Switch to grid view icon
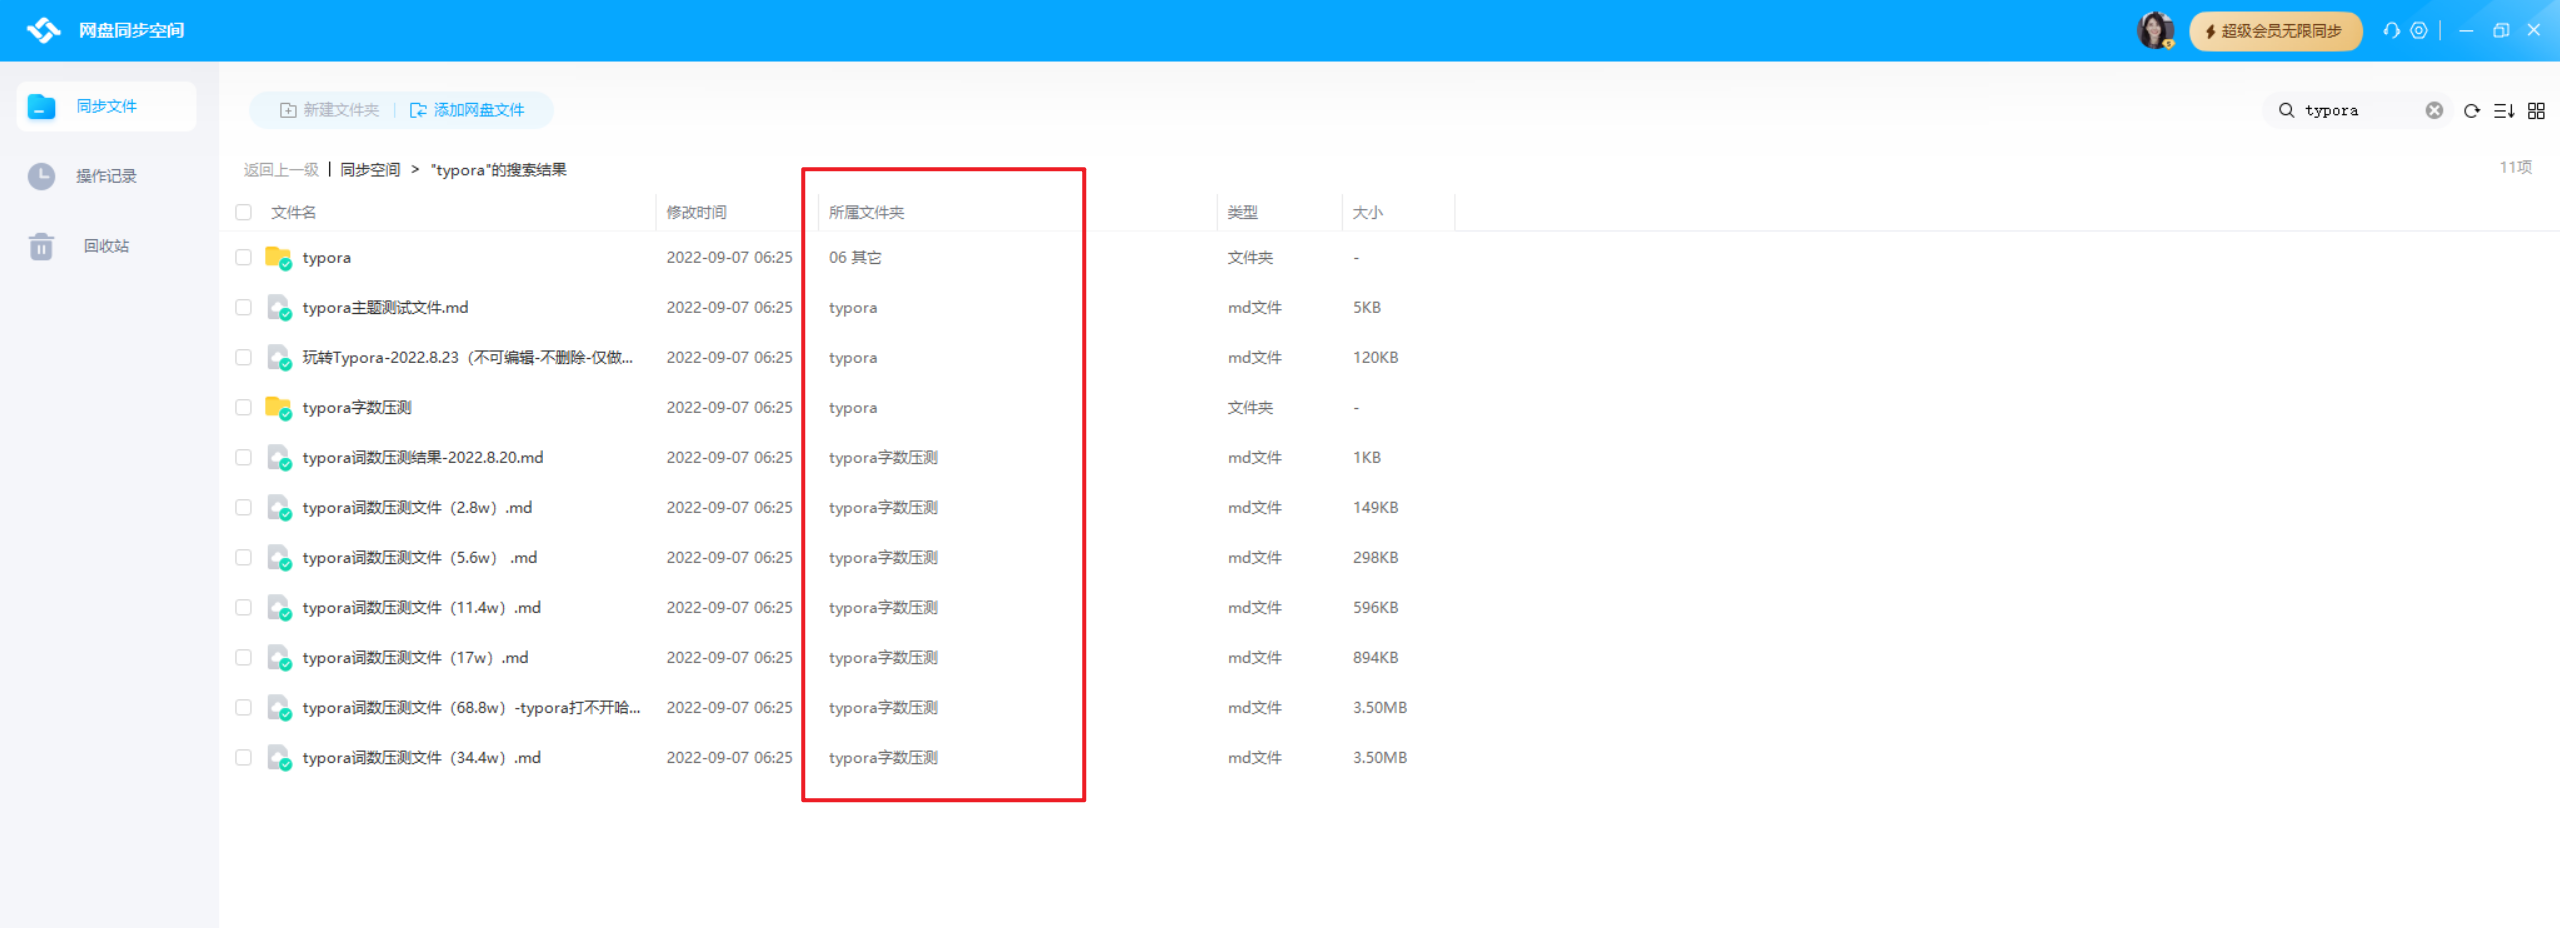The image size is (2560, 928). click(x=2536, y=111)
